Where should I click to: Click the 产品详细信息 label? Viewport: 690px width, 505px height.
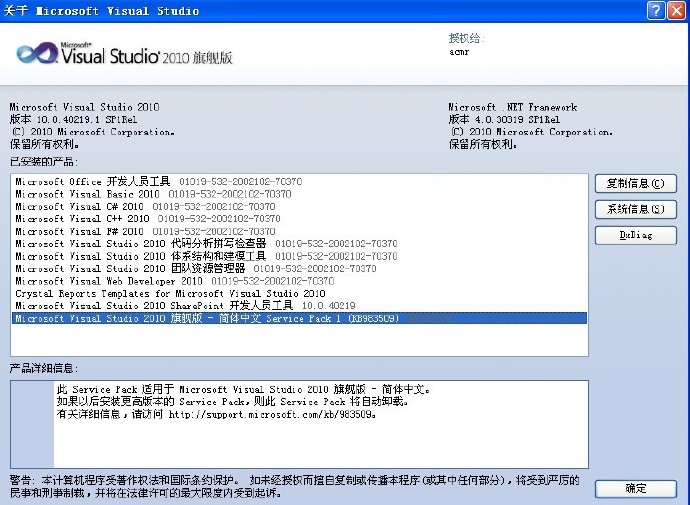coord(44,368)
